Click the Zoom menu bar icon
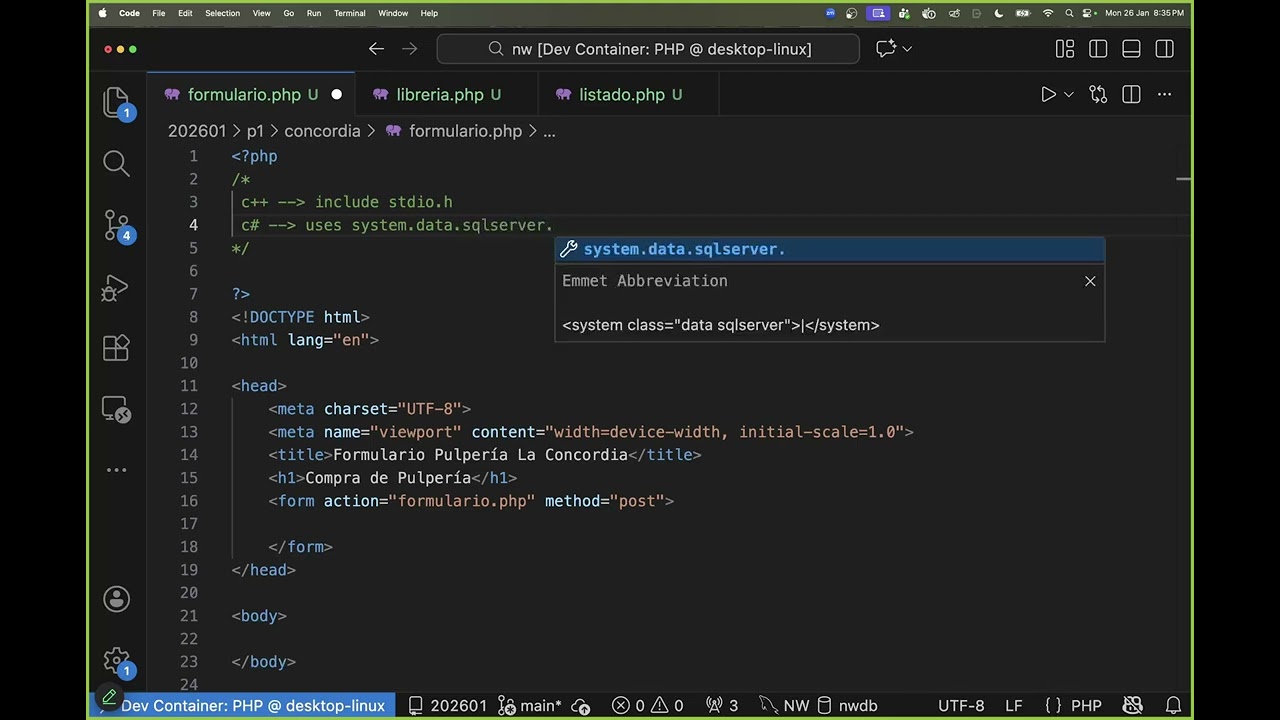Image resolution: width=1280 pixels, height=720 pixels. click(830, 13)
